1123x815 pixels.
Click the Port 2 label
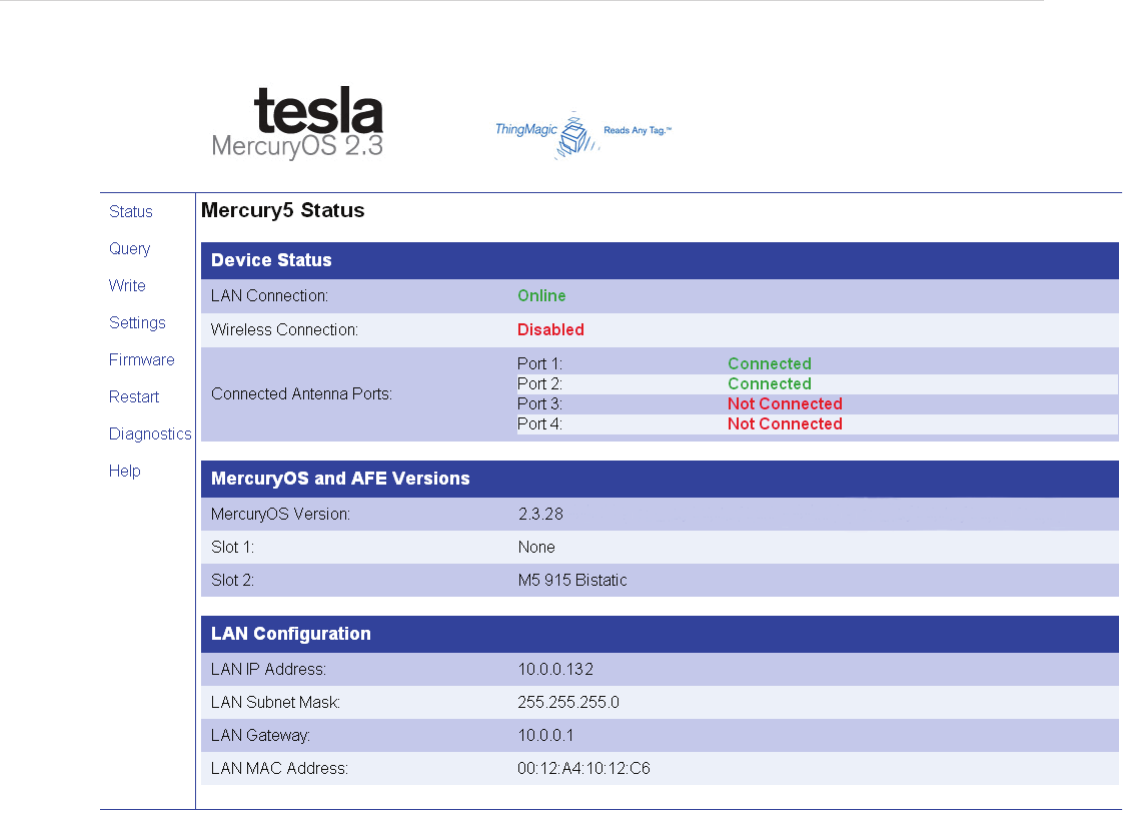(x=540, y=384)
